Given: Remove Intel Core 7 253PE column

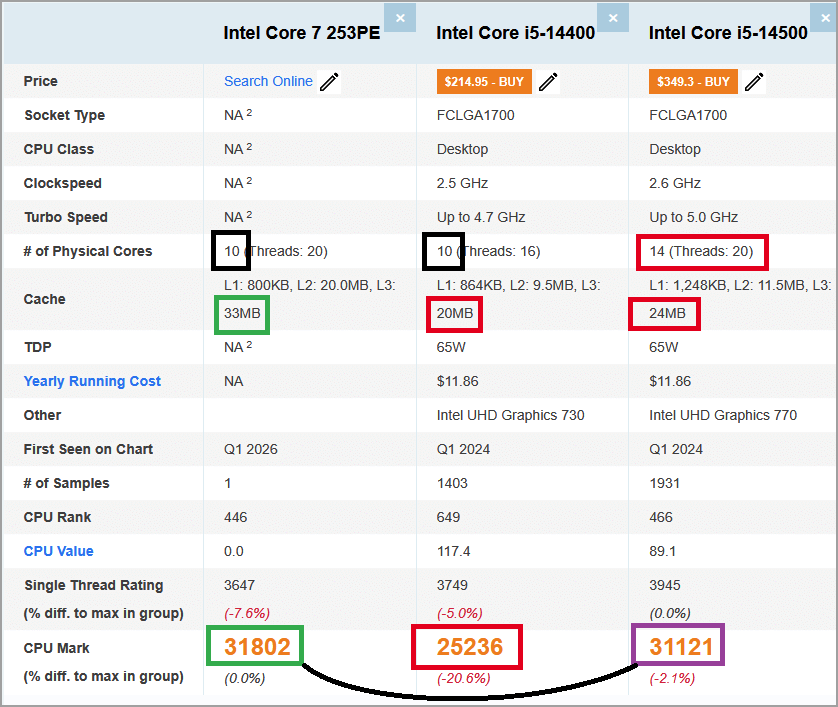Looking at the screenshot, I should point(400,17).
